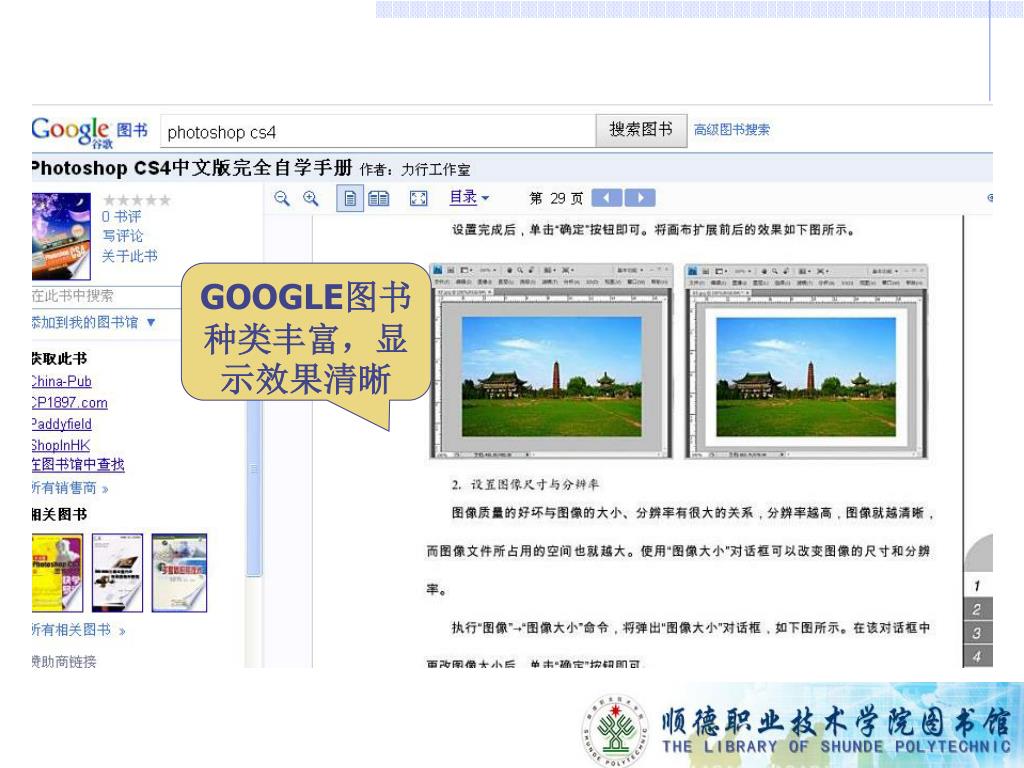Select page marker 1 on right
1024x768 pixels.
[x=977, y=586]
